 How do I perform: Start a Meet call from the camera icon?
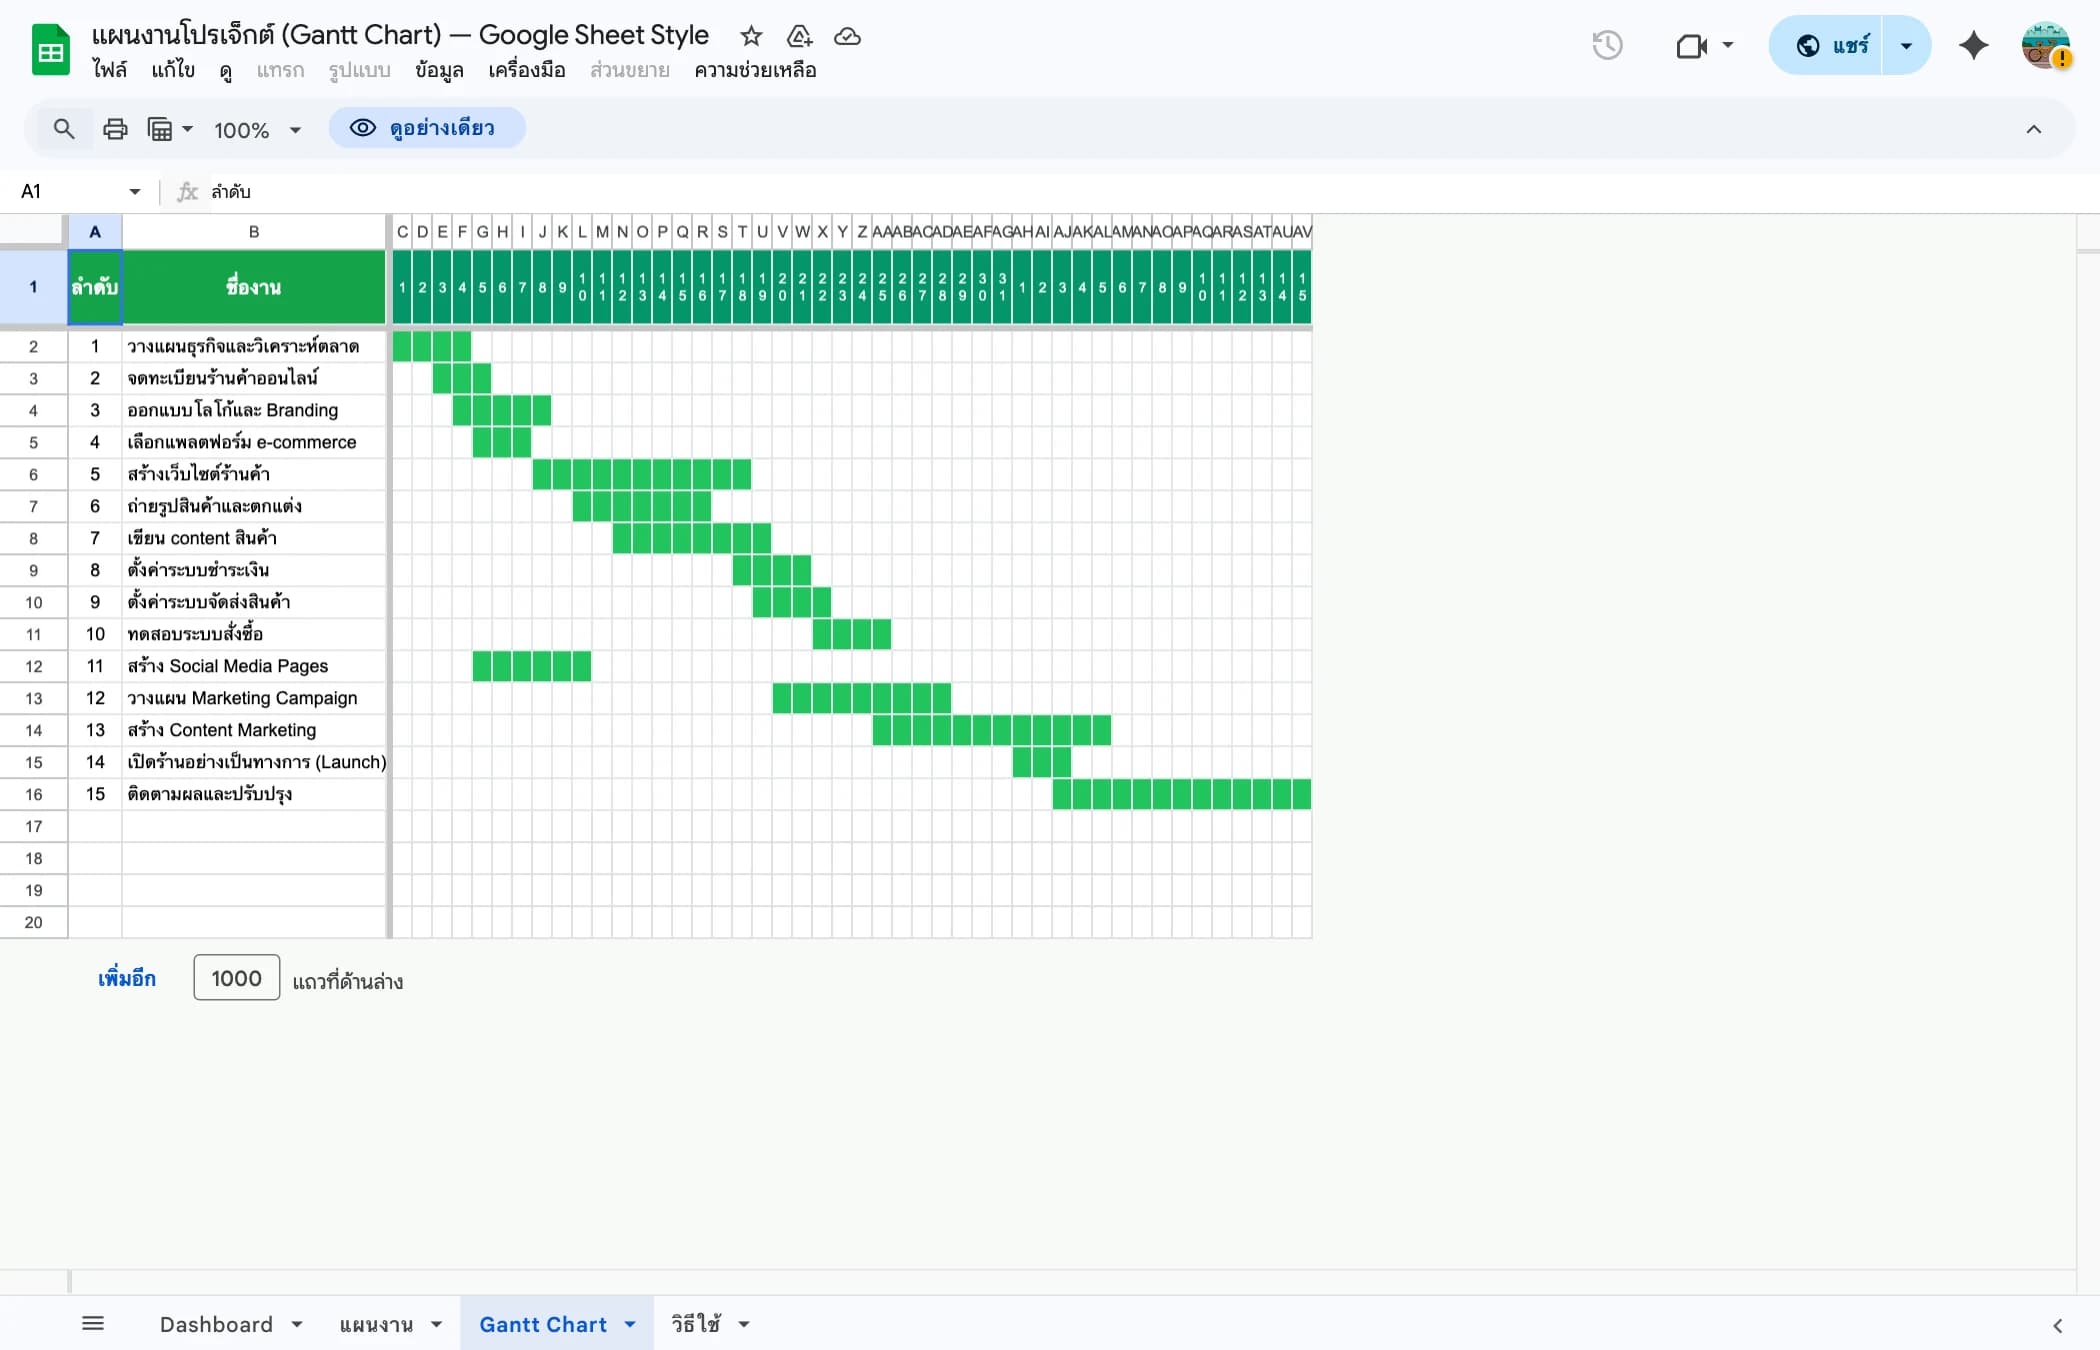tap(1692, 46)
